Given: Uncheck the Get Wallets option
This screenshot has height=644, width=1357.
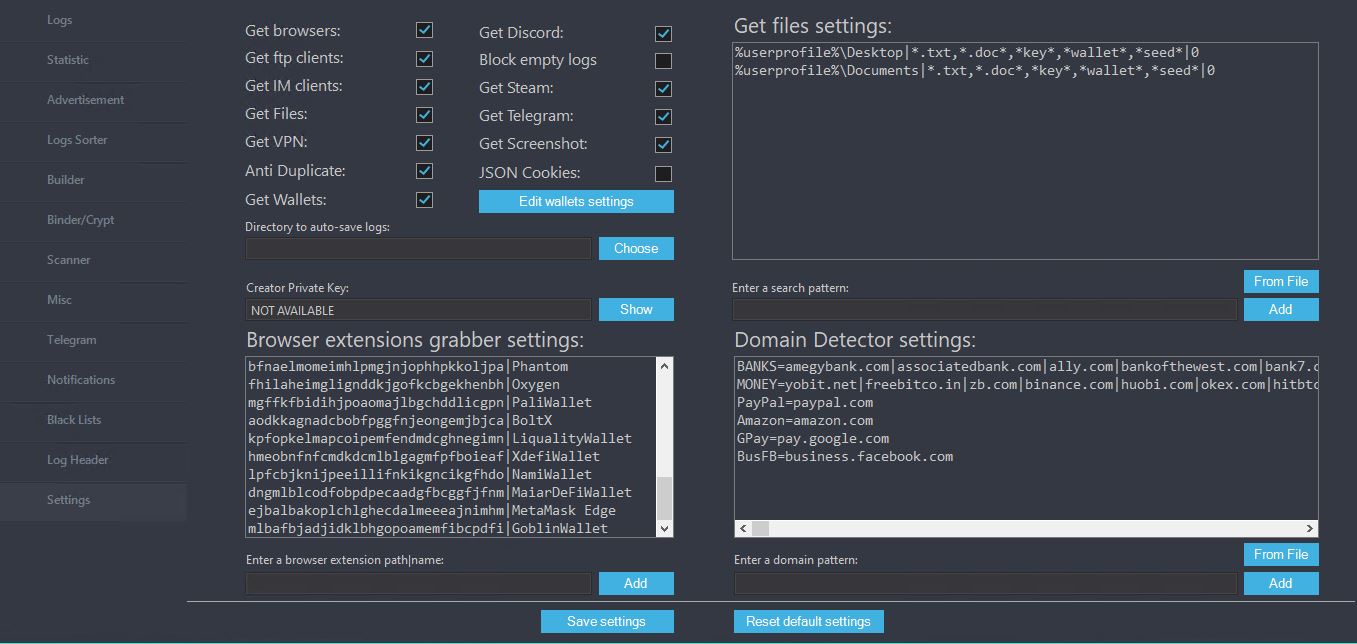Looking at the screenshot, I should (x=424, y=199).
